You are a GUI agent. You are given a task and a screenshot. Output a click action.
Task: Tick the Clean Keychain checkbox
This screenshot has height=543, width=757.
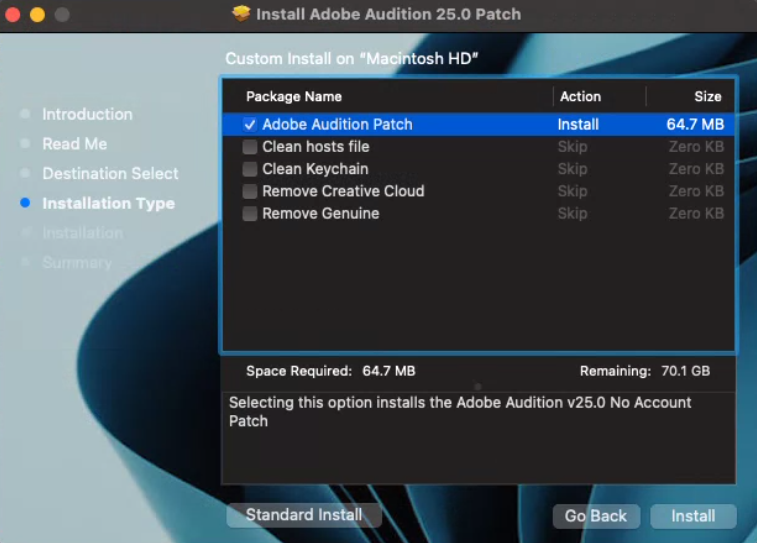click(250, 169)
